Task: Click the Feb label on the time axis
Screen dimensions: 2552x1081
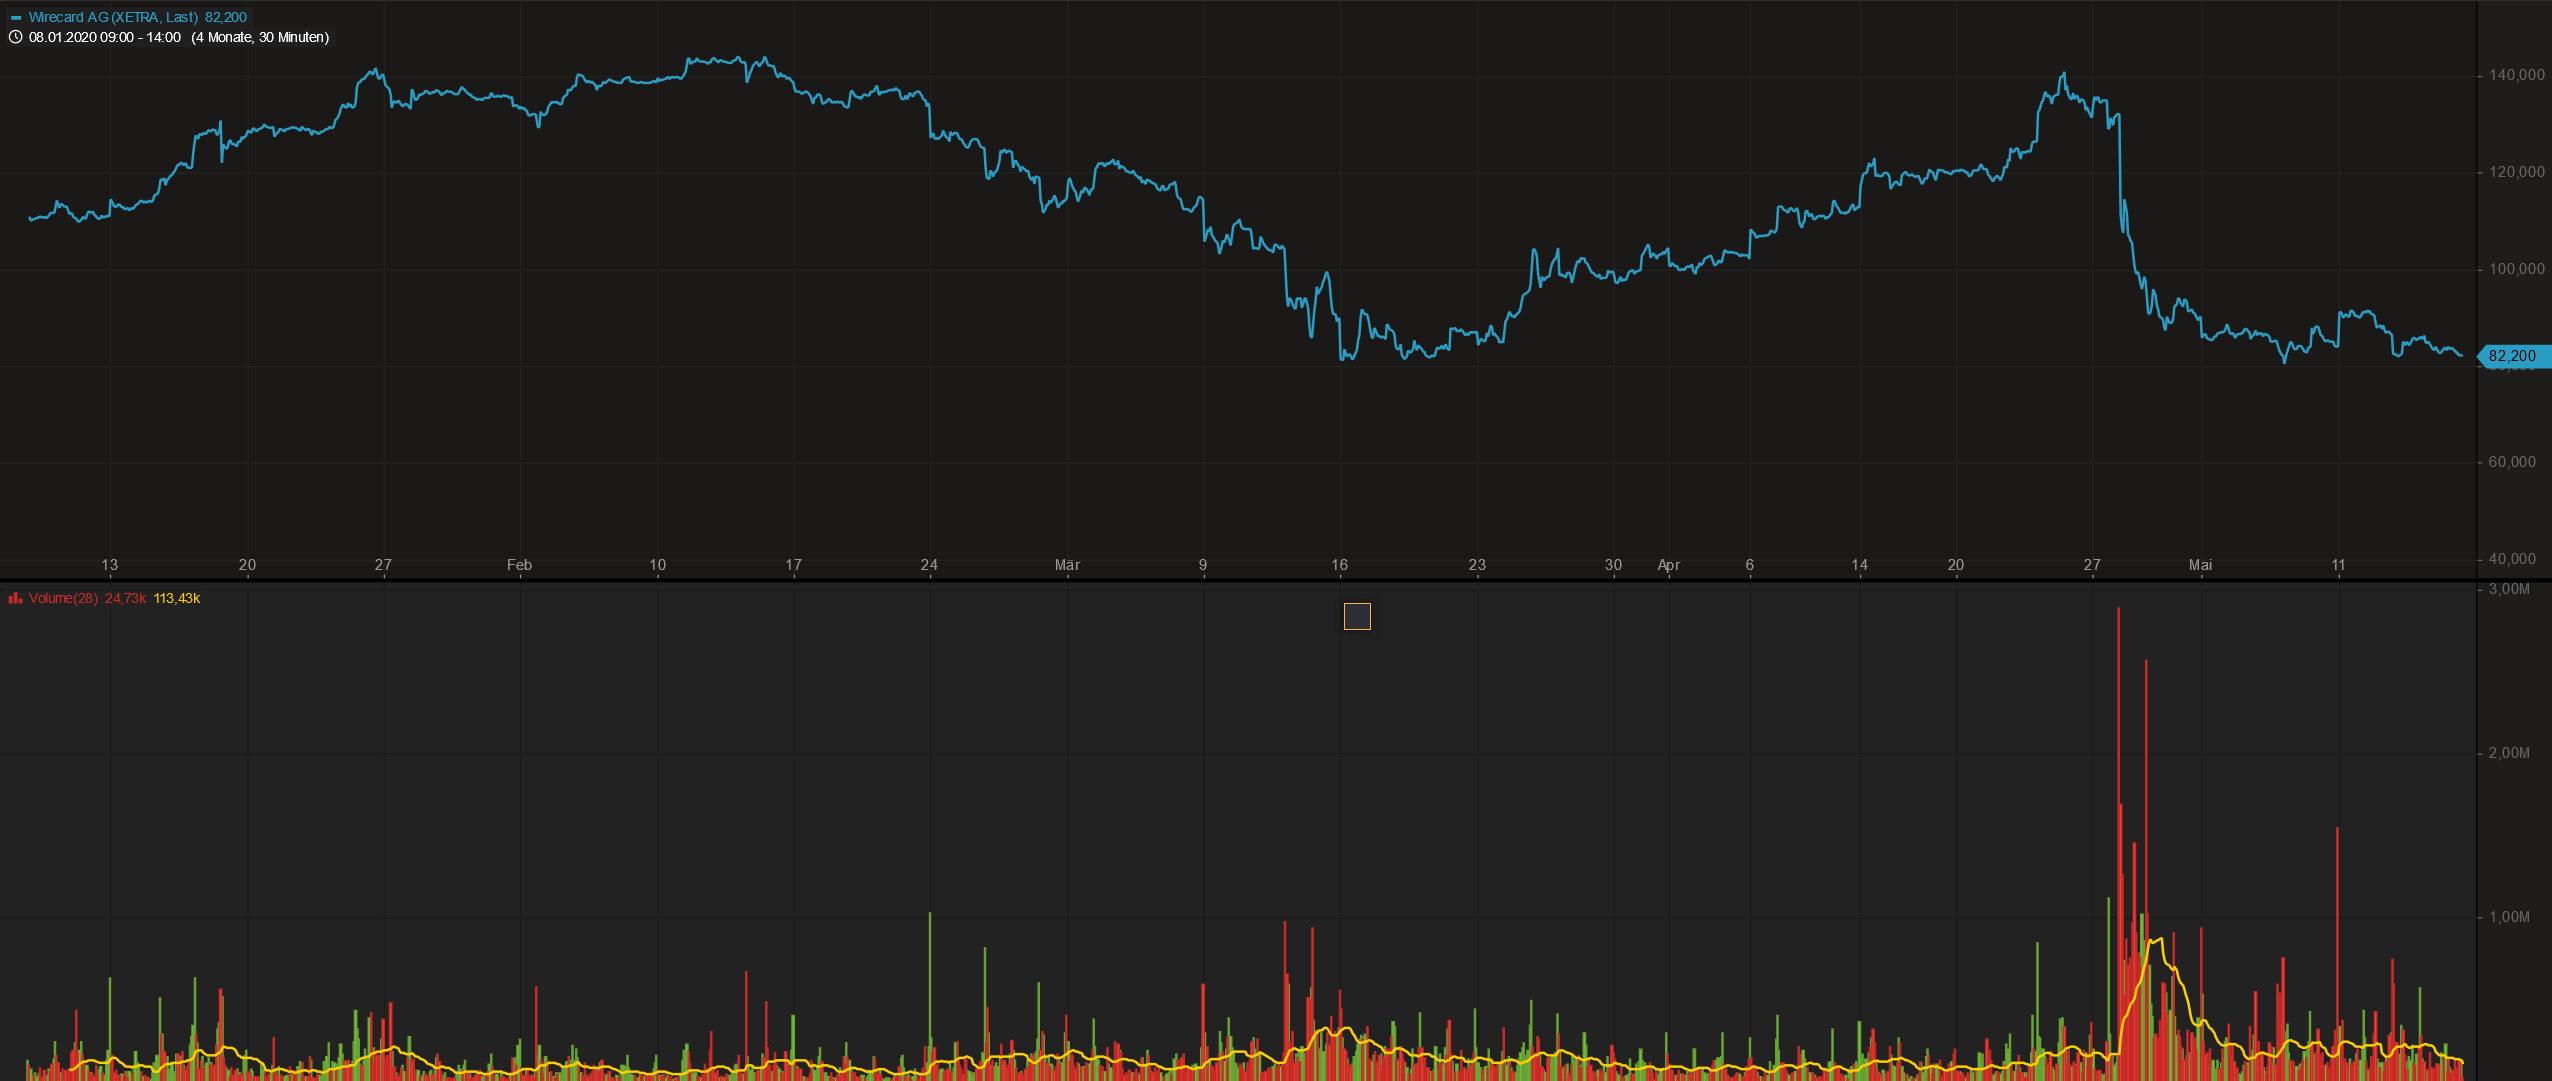Action: coord(519,565)
